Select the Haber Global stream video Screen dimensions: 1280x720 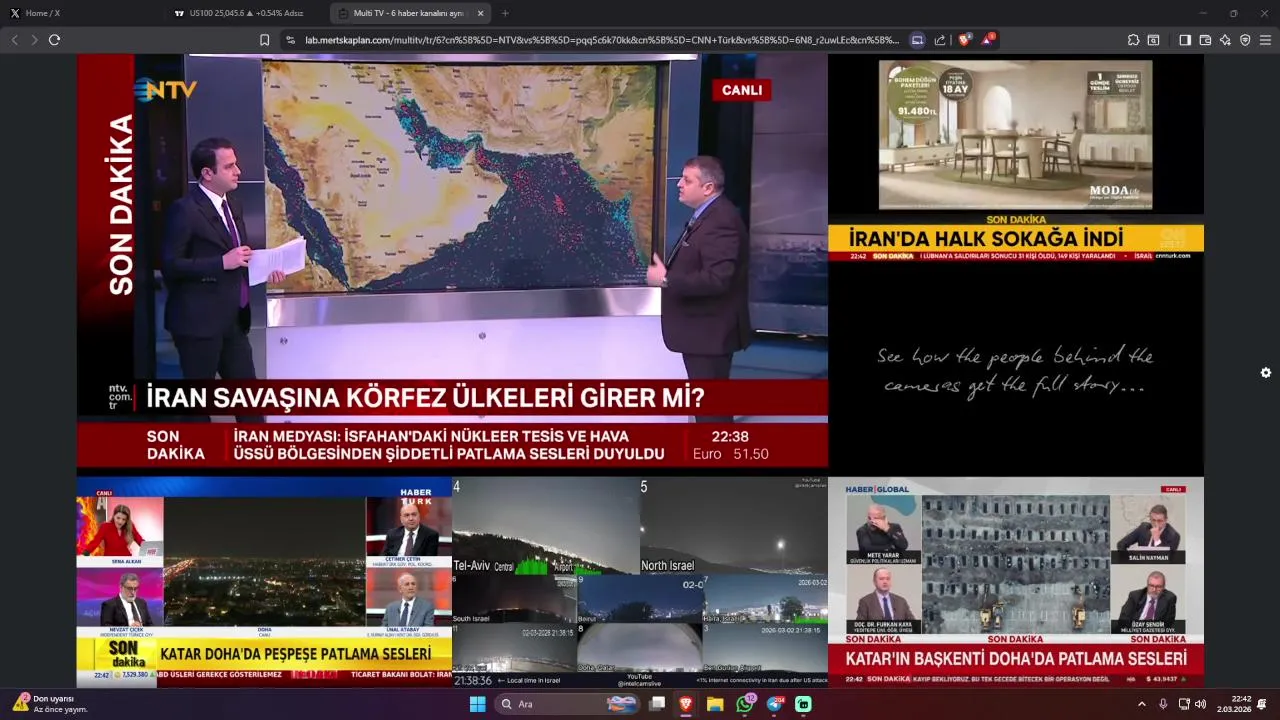pyautogui.click(x=1016, y=582)
